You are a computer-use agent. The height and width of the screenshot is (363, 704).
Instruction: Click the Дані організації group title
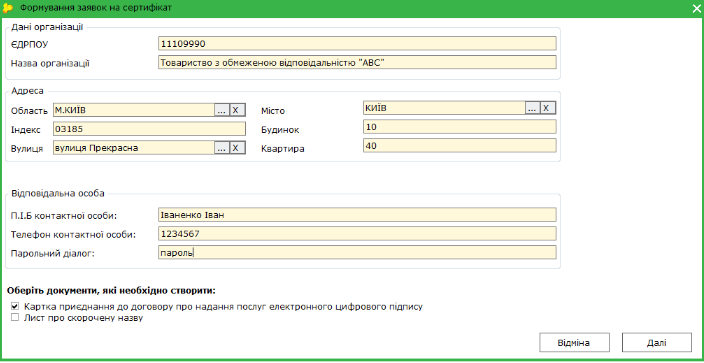pos(47,27)
